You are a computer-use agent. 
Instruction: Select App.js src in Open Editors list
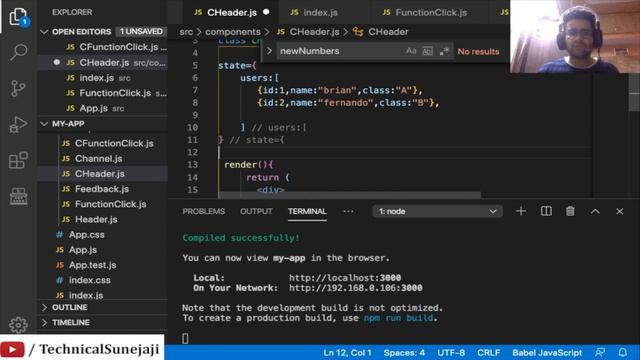pos(103,108)
